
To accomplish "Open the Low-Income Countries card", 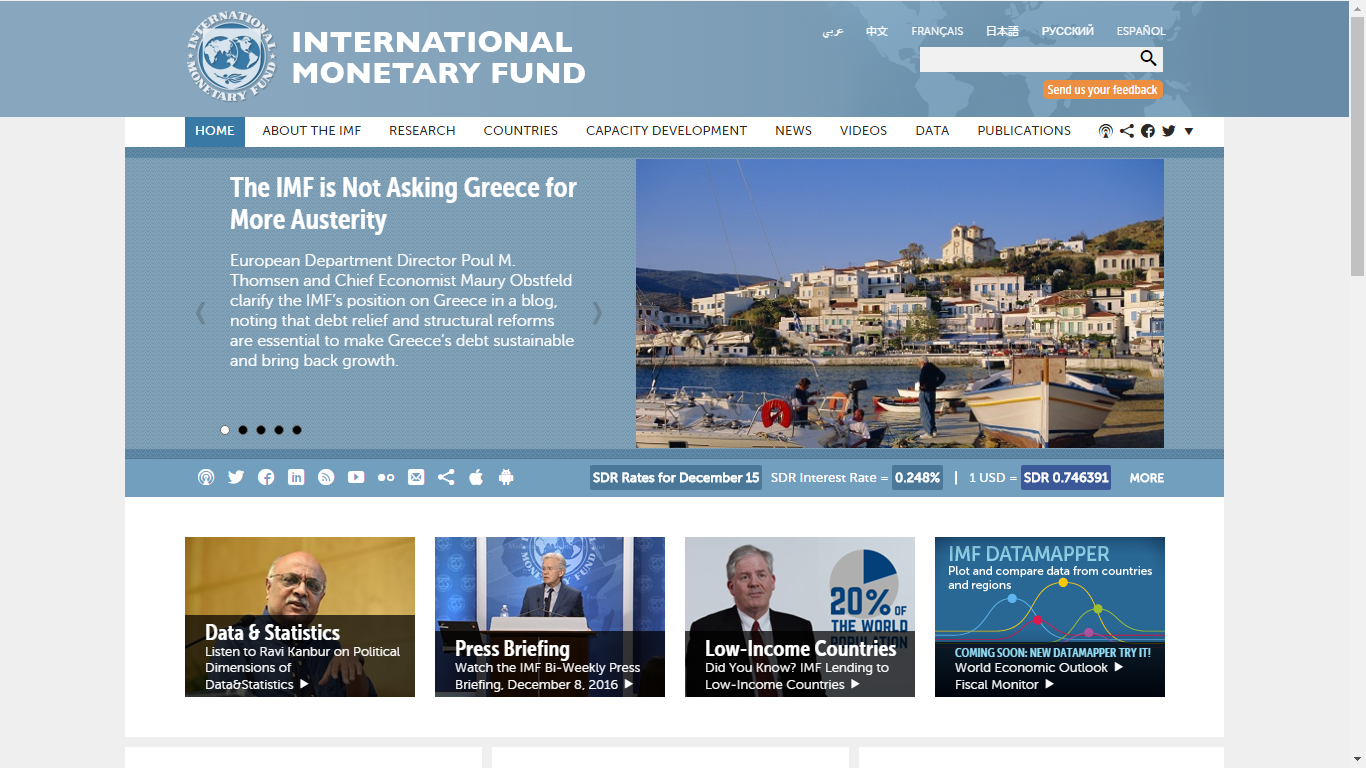I will tap(800, 617).
